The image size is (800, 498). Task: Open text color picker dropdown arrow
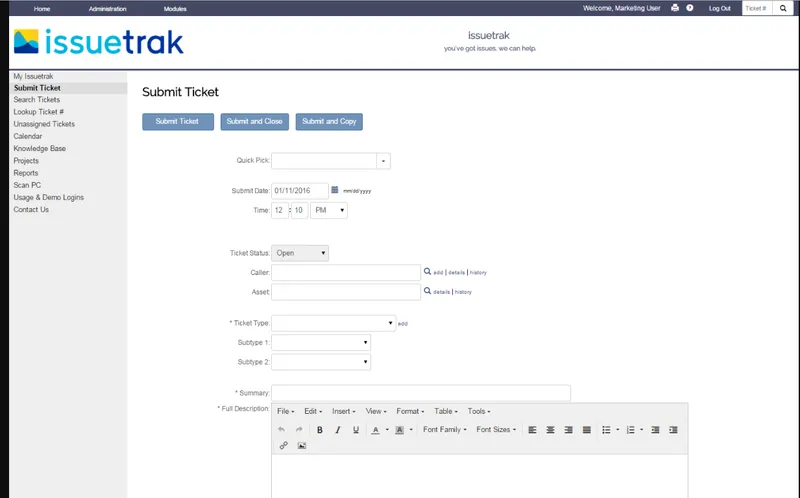(387, 430)
